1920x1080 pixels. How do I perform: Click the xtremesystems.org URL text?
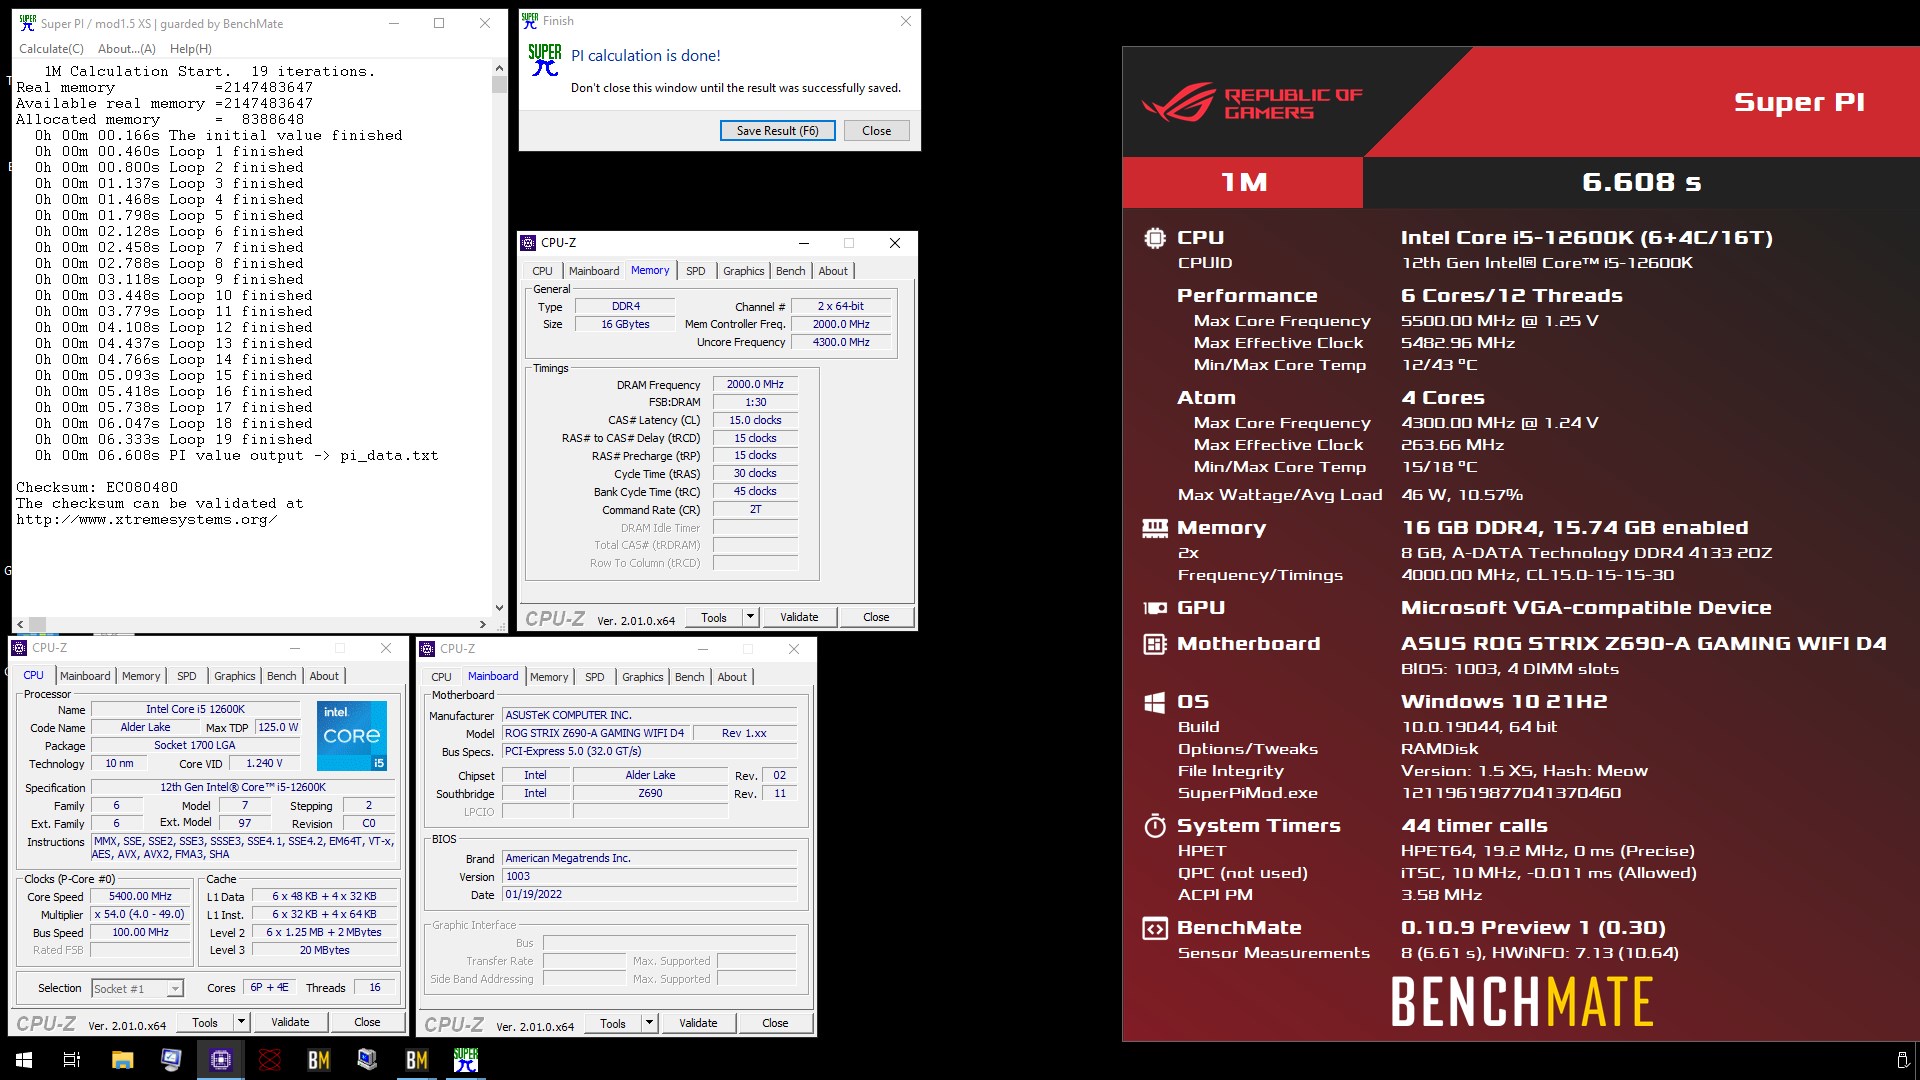click(146, 520)
